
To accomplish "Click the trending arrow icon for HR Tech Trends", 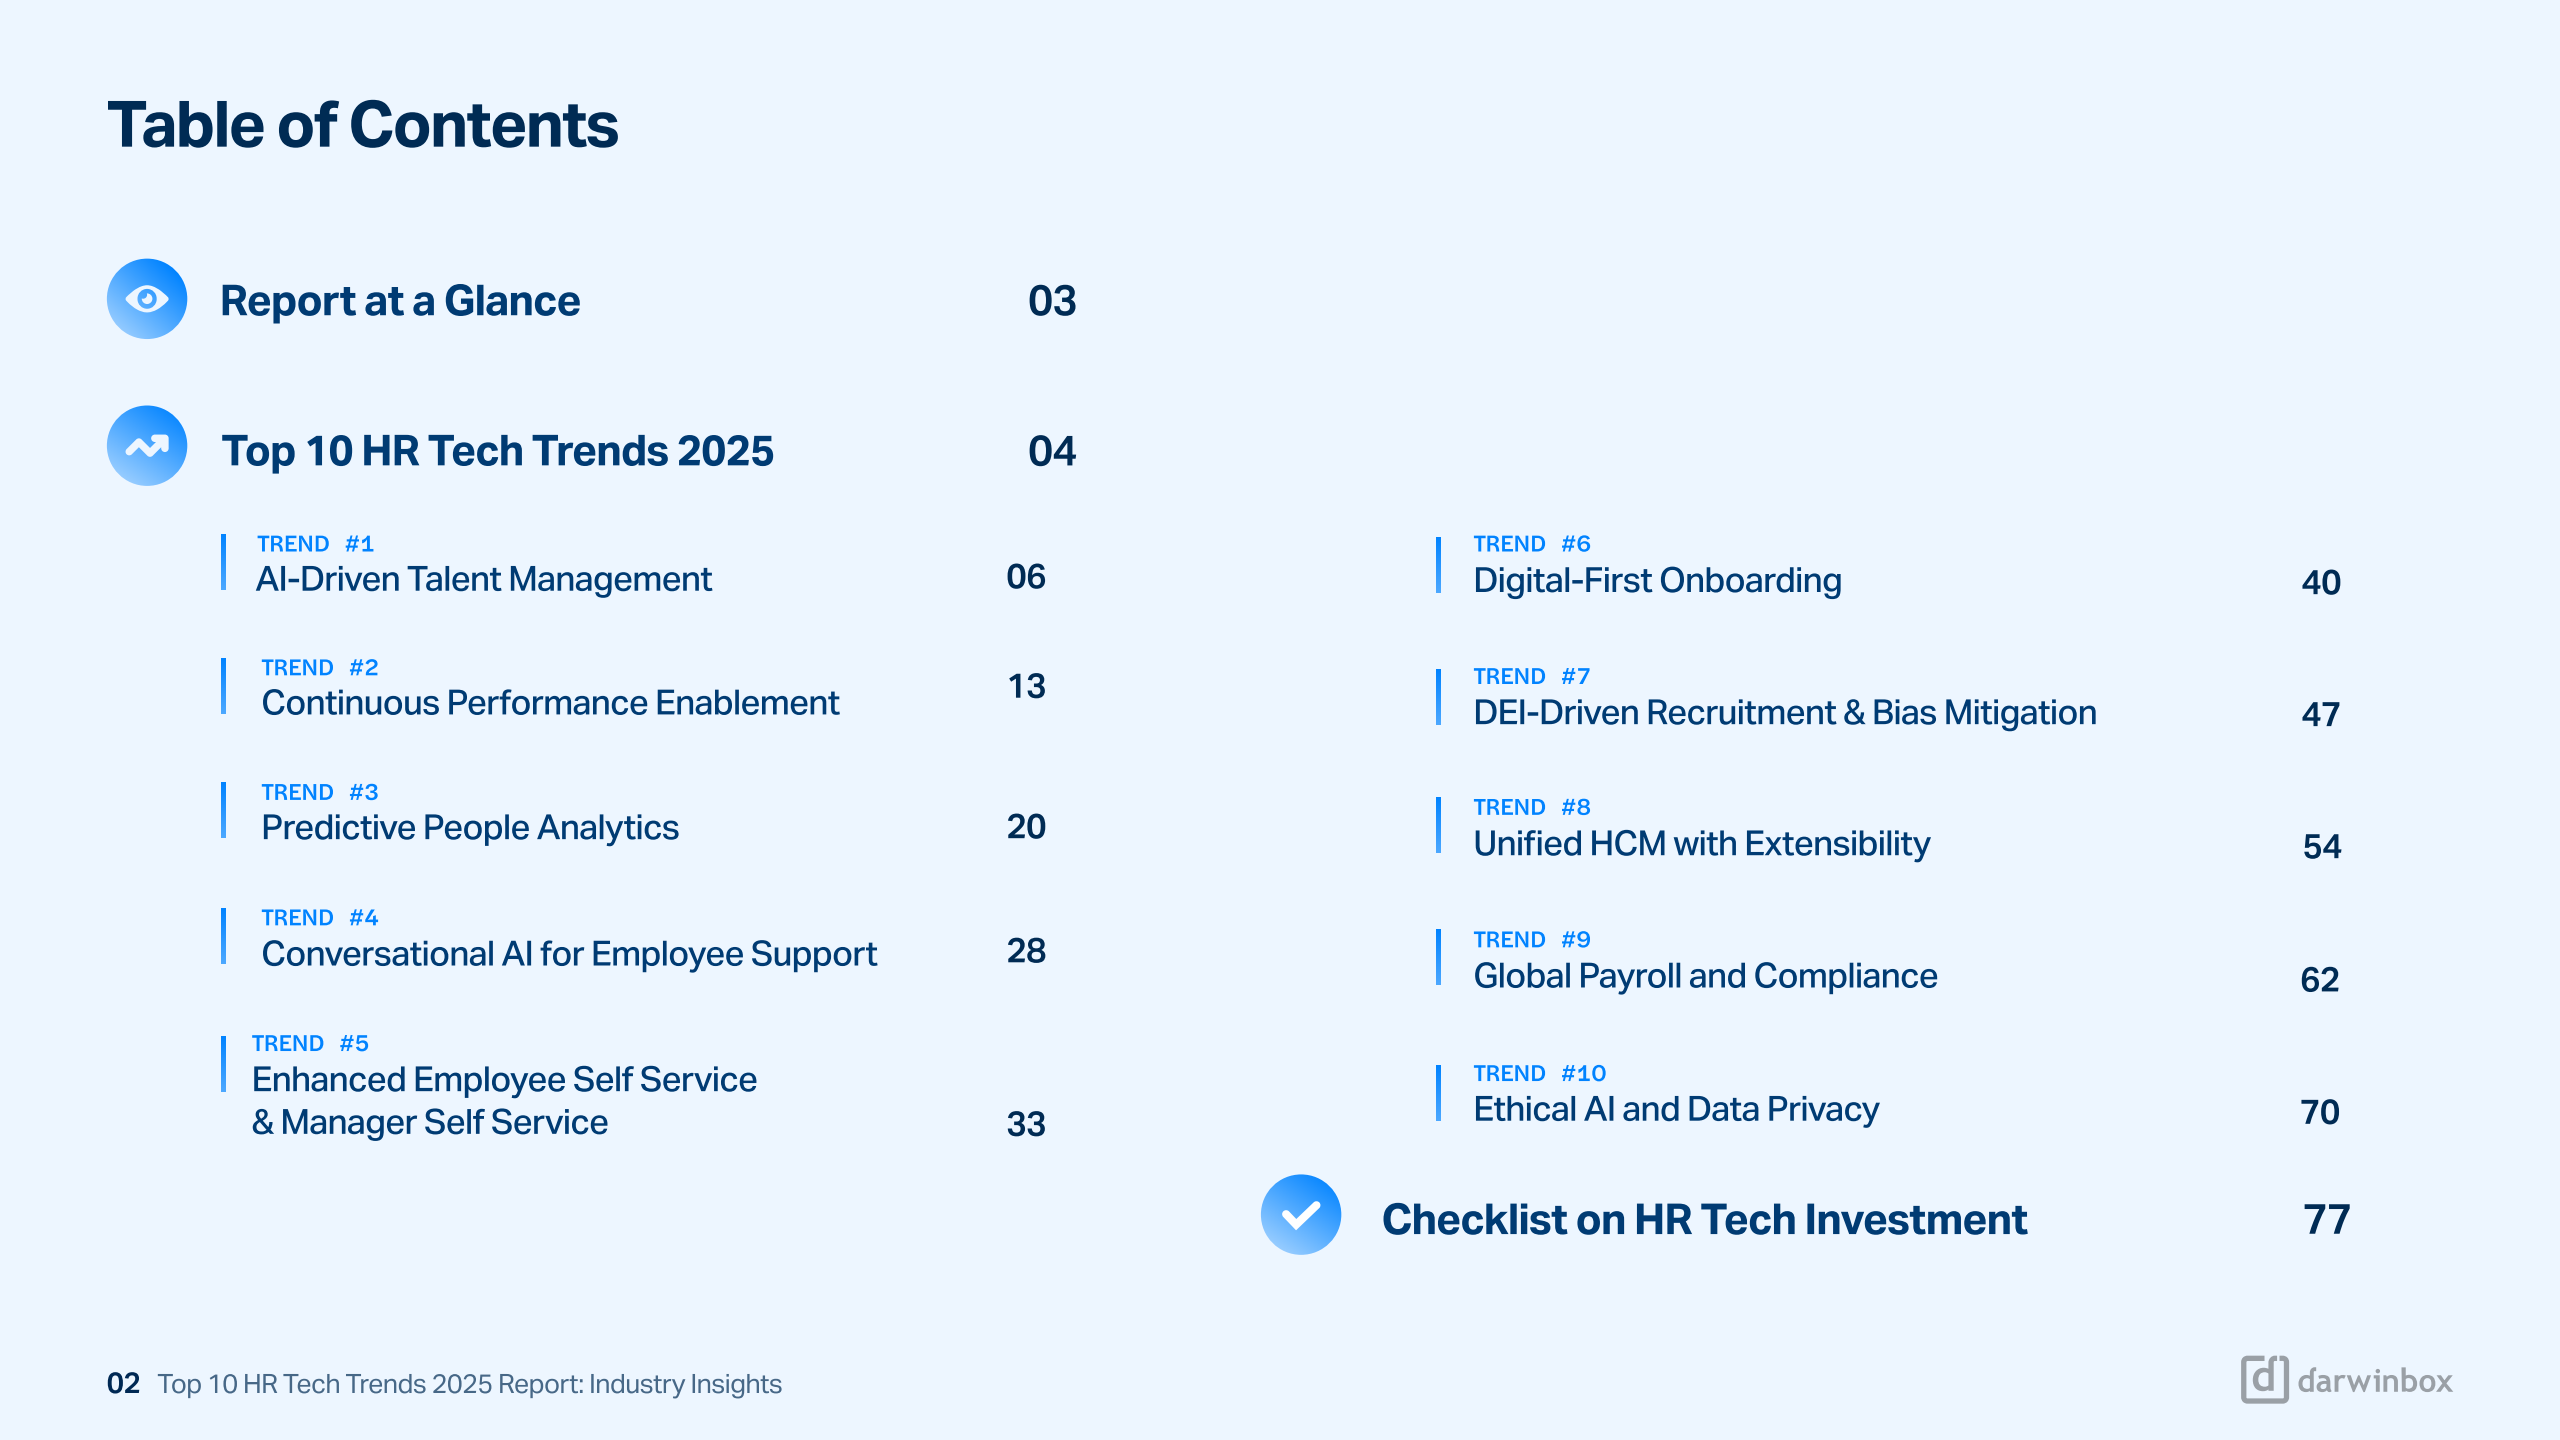I will [147, 446].
